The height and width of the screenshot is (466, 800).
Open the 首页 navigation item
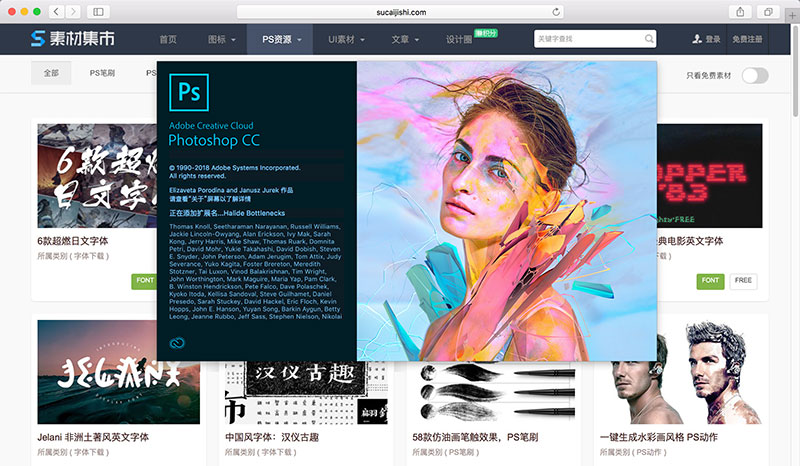coord(168,39)
